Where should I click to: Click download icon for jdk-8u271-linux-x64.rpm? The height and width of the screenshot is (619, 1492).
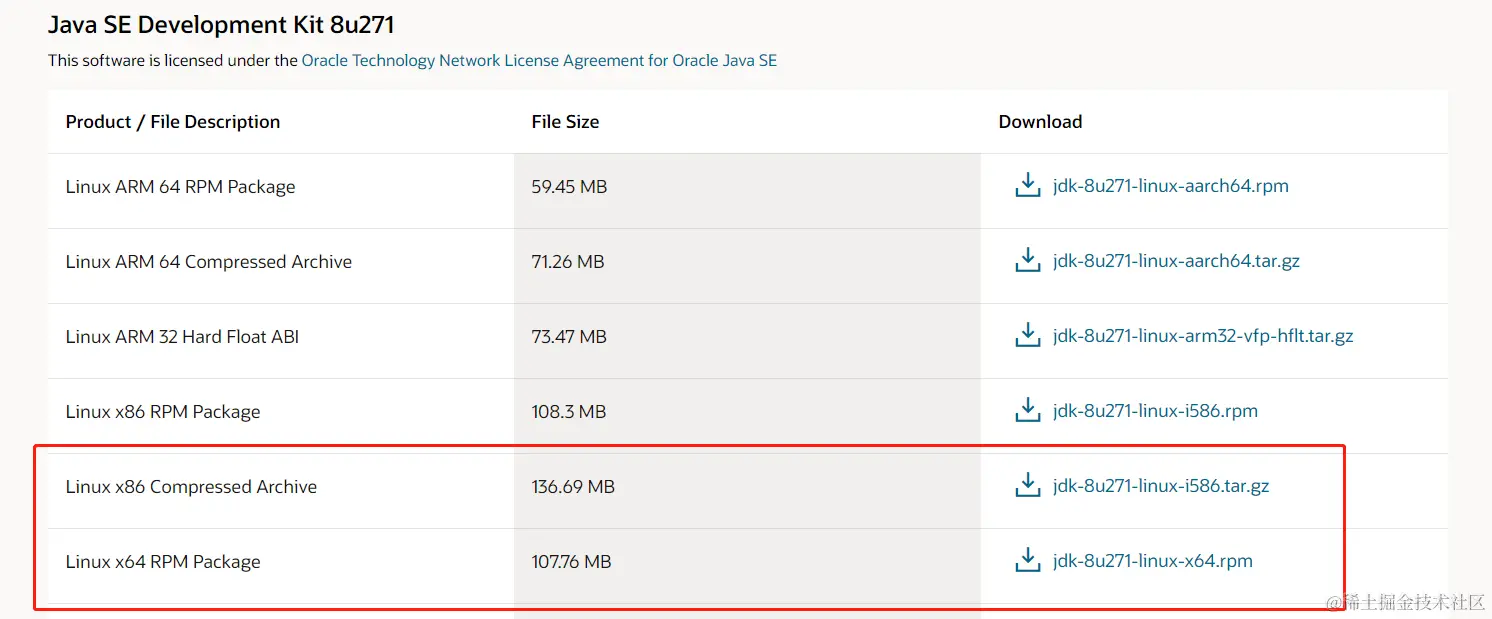point(1028,561)
